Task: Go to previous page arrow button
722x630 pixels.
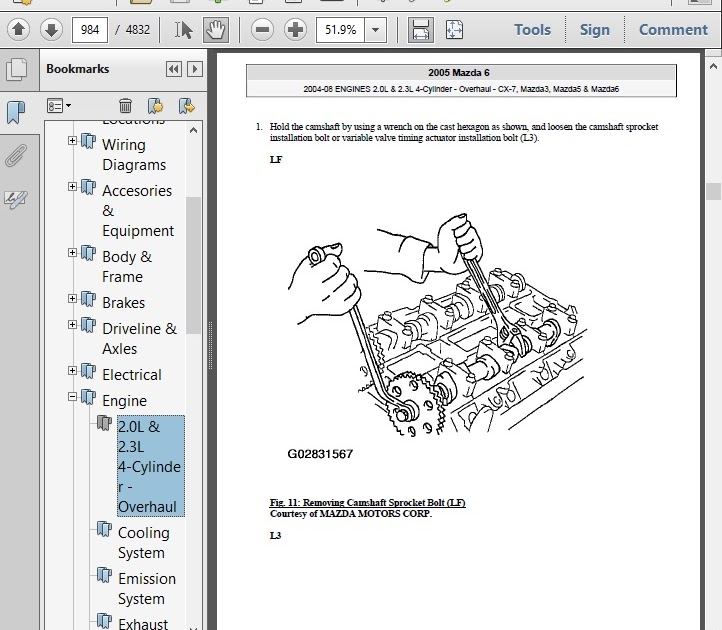Action: click(x=18, y=30)
